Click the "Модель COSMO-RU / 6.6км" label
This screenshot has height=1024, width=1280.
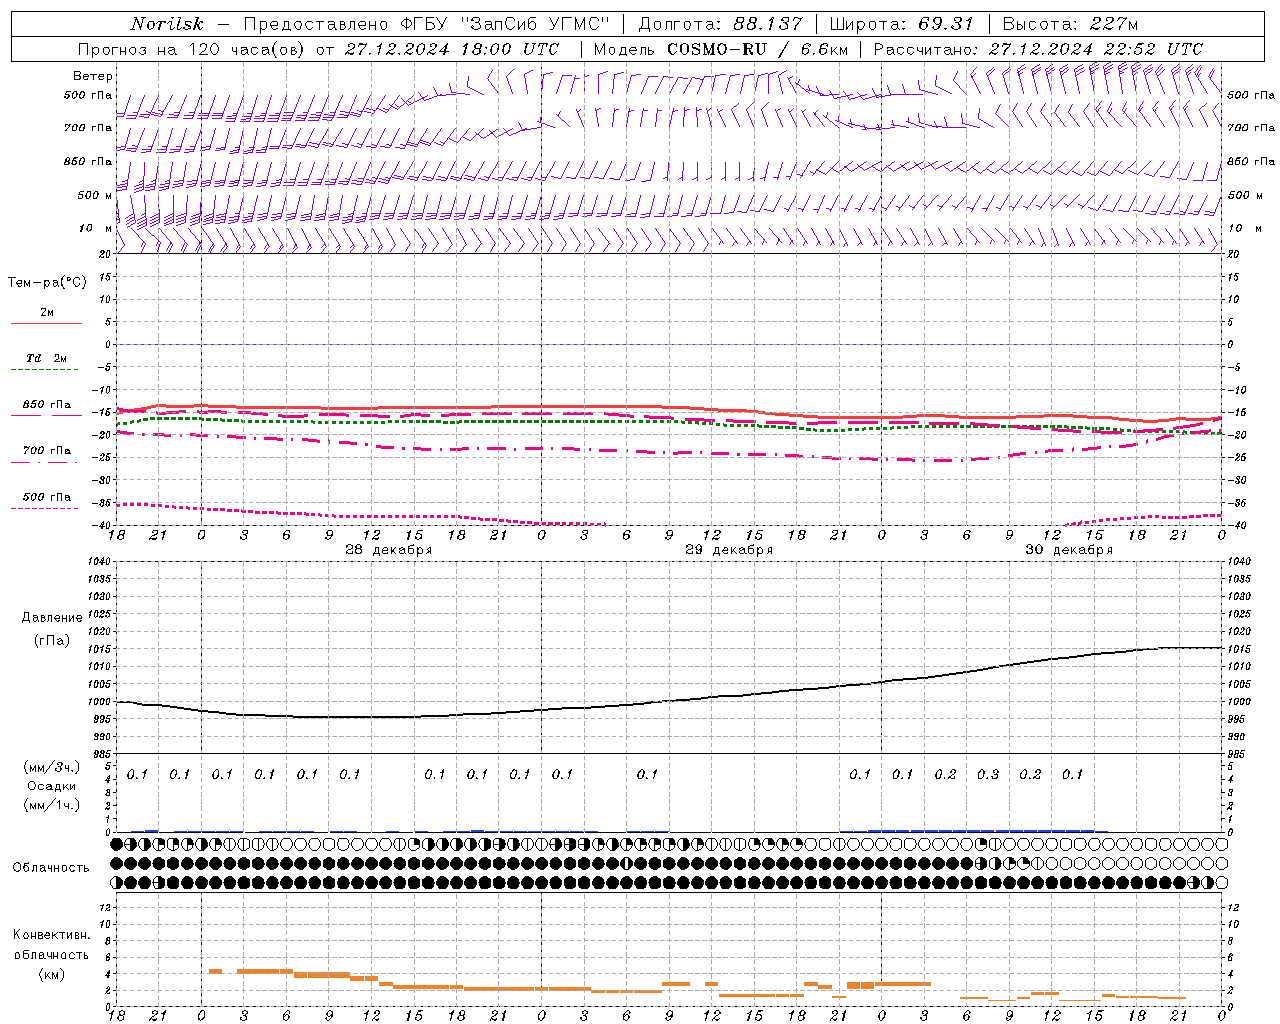point(720,49)
